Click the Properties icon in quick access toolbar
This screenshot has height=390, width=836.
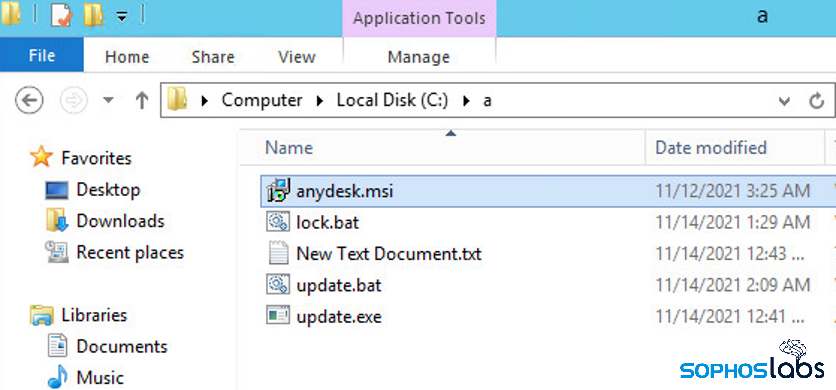[61, 15]
